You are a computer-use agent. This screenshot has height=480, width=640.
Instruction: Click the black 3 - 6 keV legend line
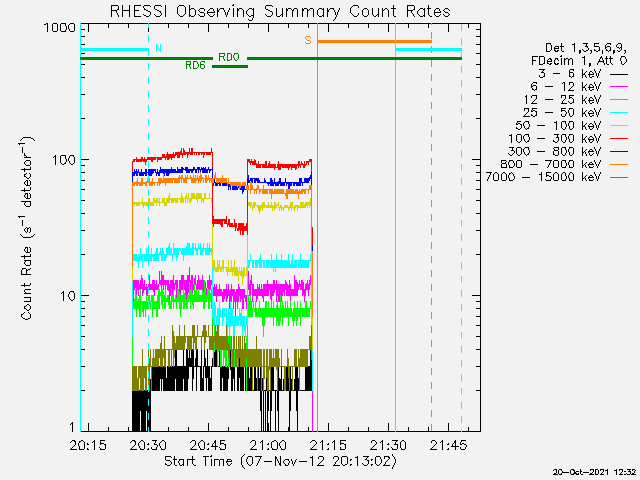click(x=619, y=74)
